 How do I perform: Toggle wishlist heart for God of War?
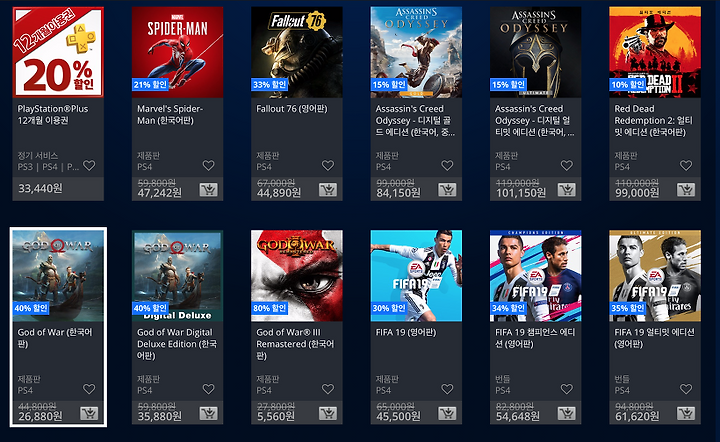pos(89,389)
